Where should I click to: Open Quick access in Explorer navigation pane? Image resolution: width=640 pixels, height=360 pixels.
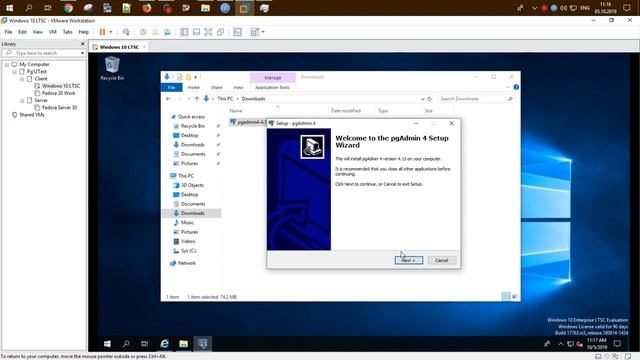tap(191, 117)
